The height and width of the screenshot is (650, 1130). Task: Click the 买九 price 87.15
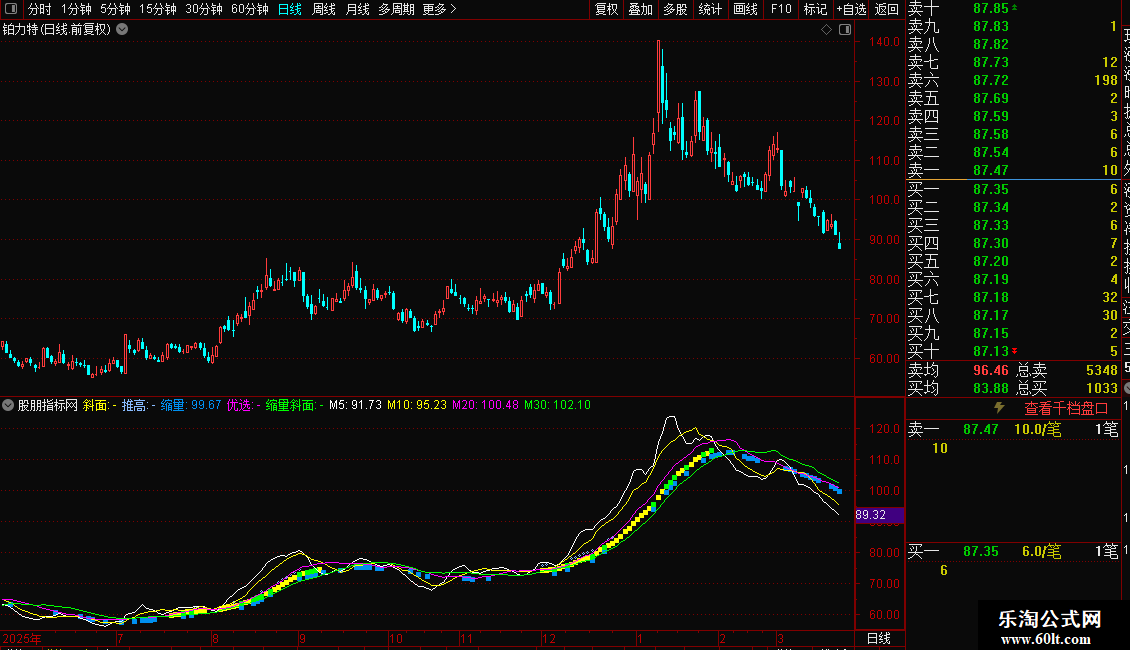coord(991,333)
